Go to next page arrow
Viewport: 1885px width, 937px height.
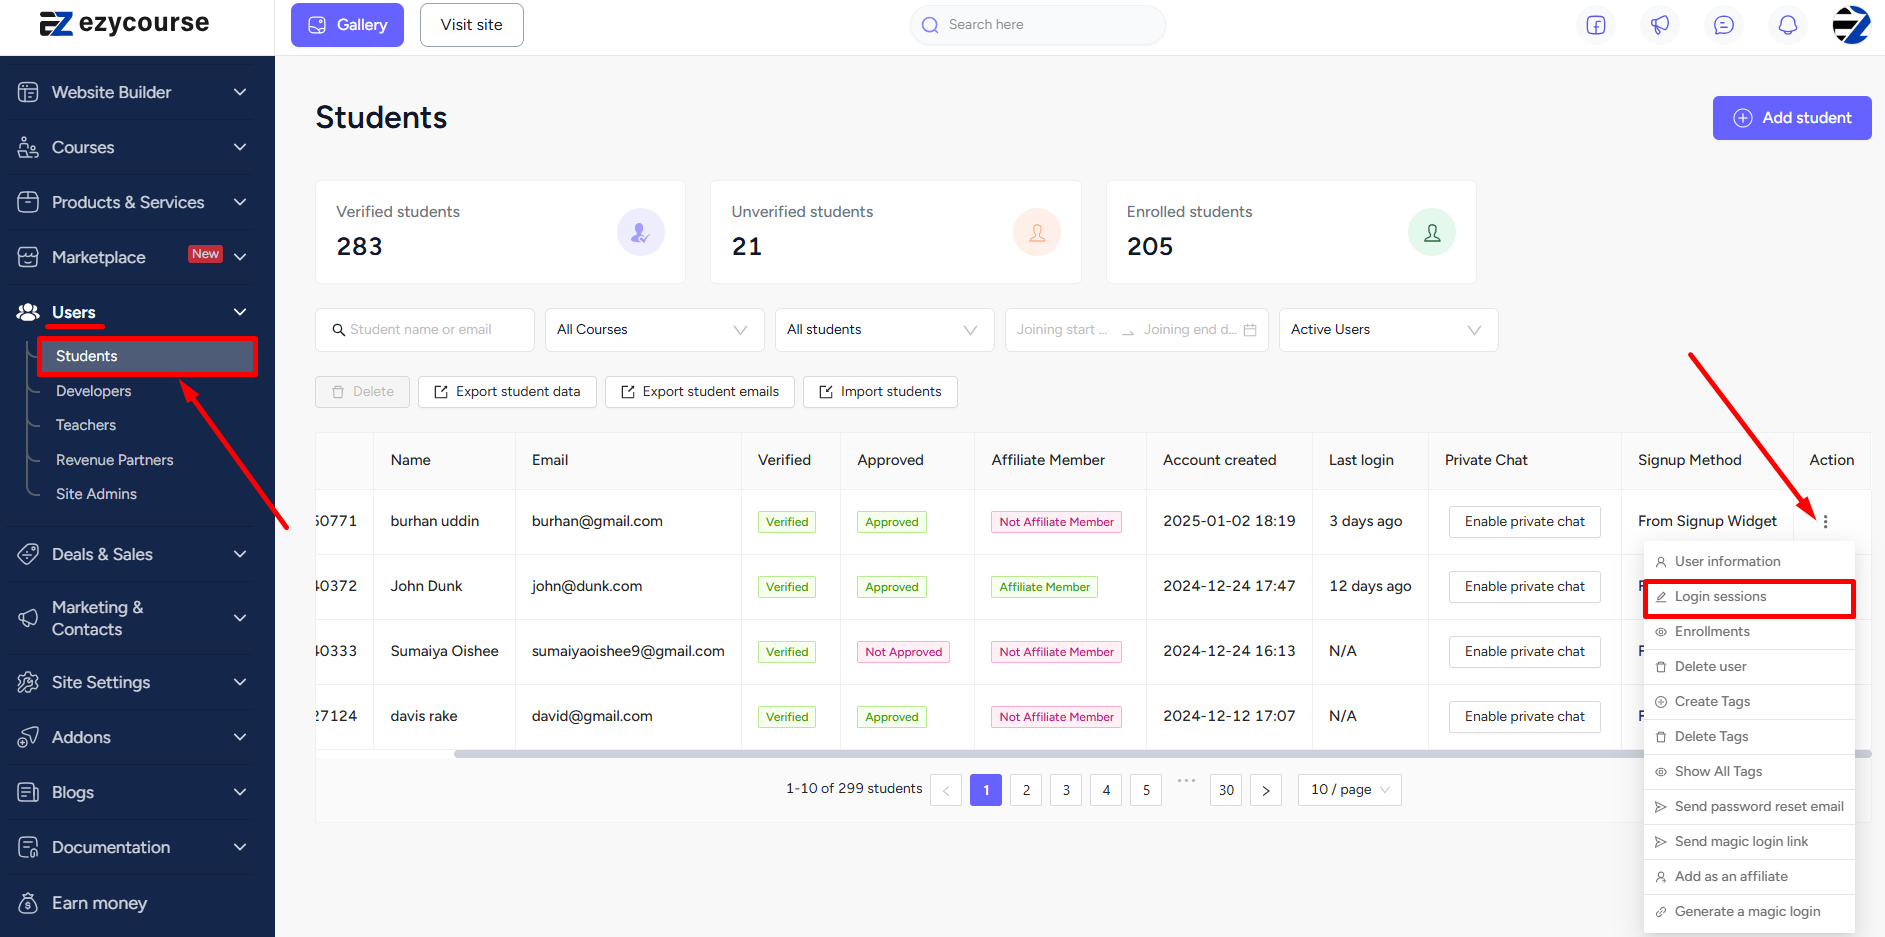tap(1266, 790)
